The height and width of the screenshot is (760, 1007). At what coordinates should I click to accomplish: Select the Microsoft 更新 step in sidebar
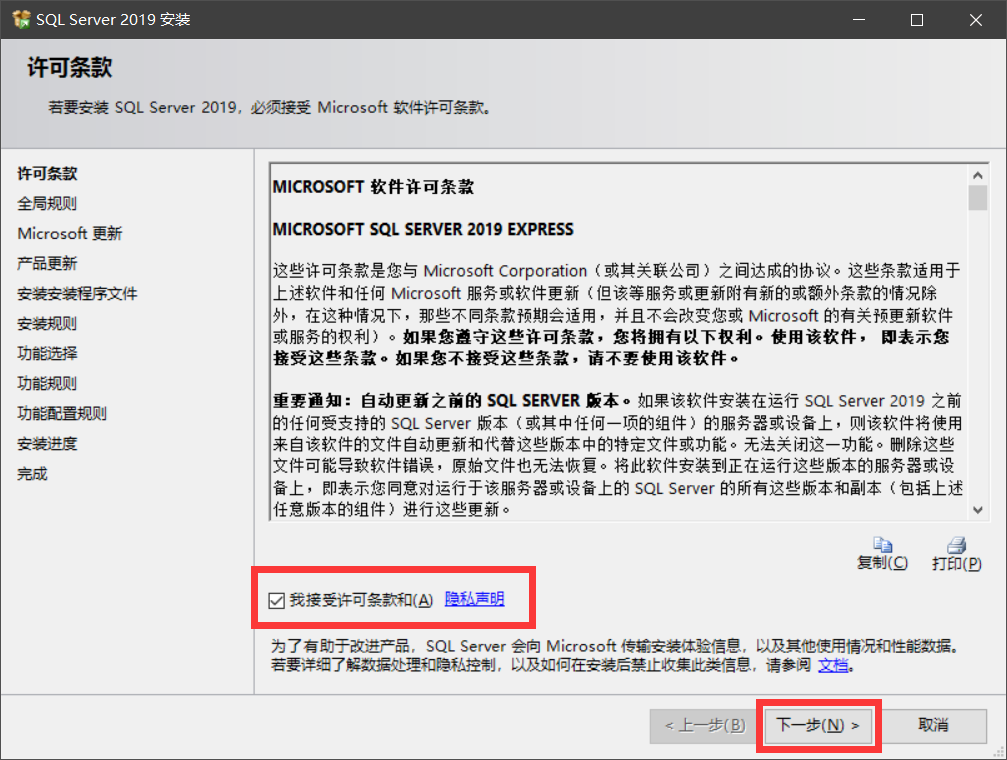click(x=69, y=233)
